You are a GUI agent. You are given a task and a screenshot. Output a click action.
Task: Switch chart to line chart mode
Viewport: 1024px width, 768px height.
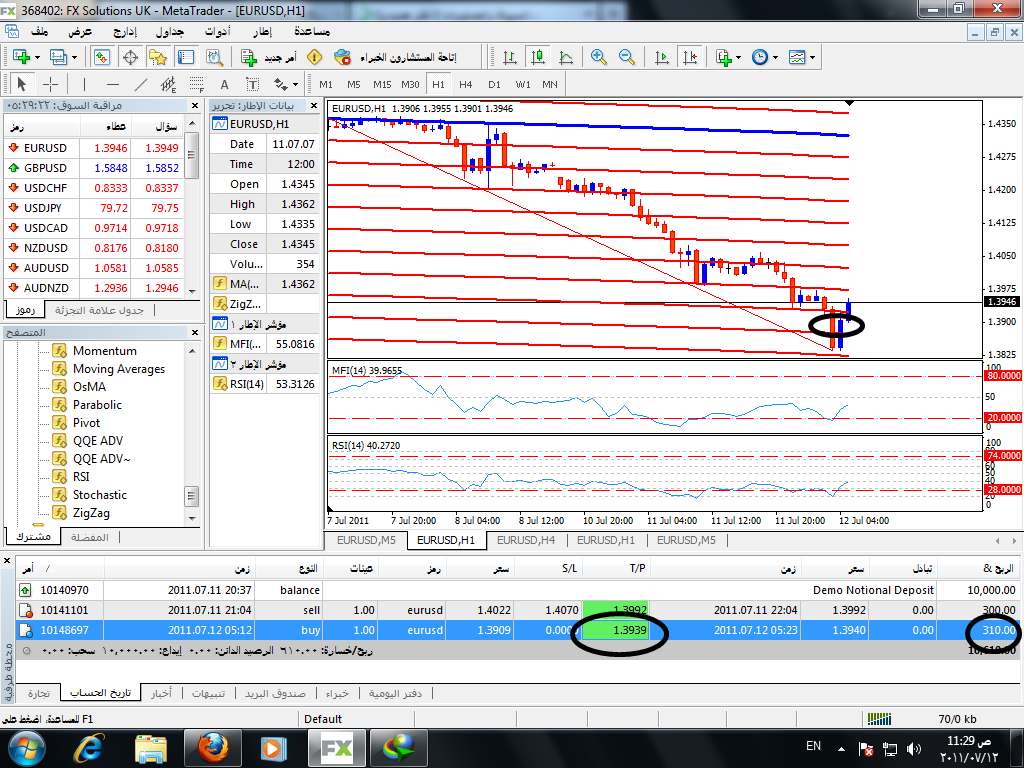[566, 57]
